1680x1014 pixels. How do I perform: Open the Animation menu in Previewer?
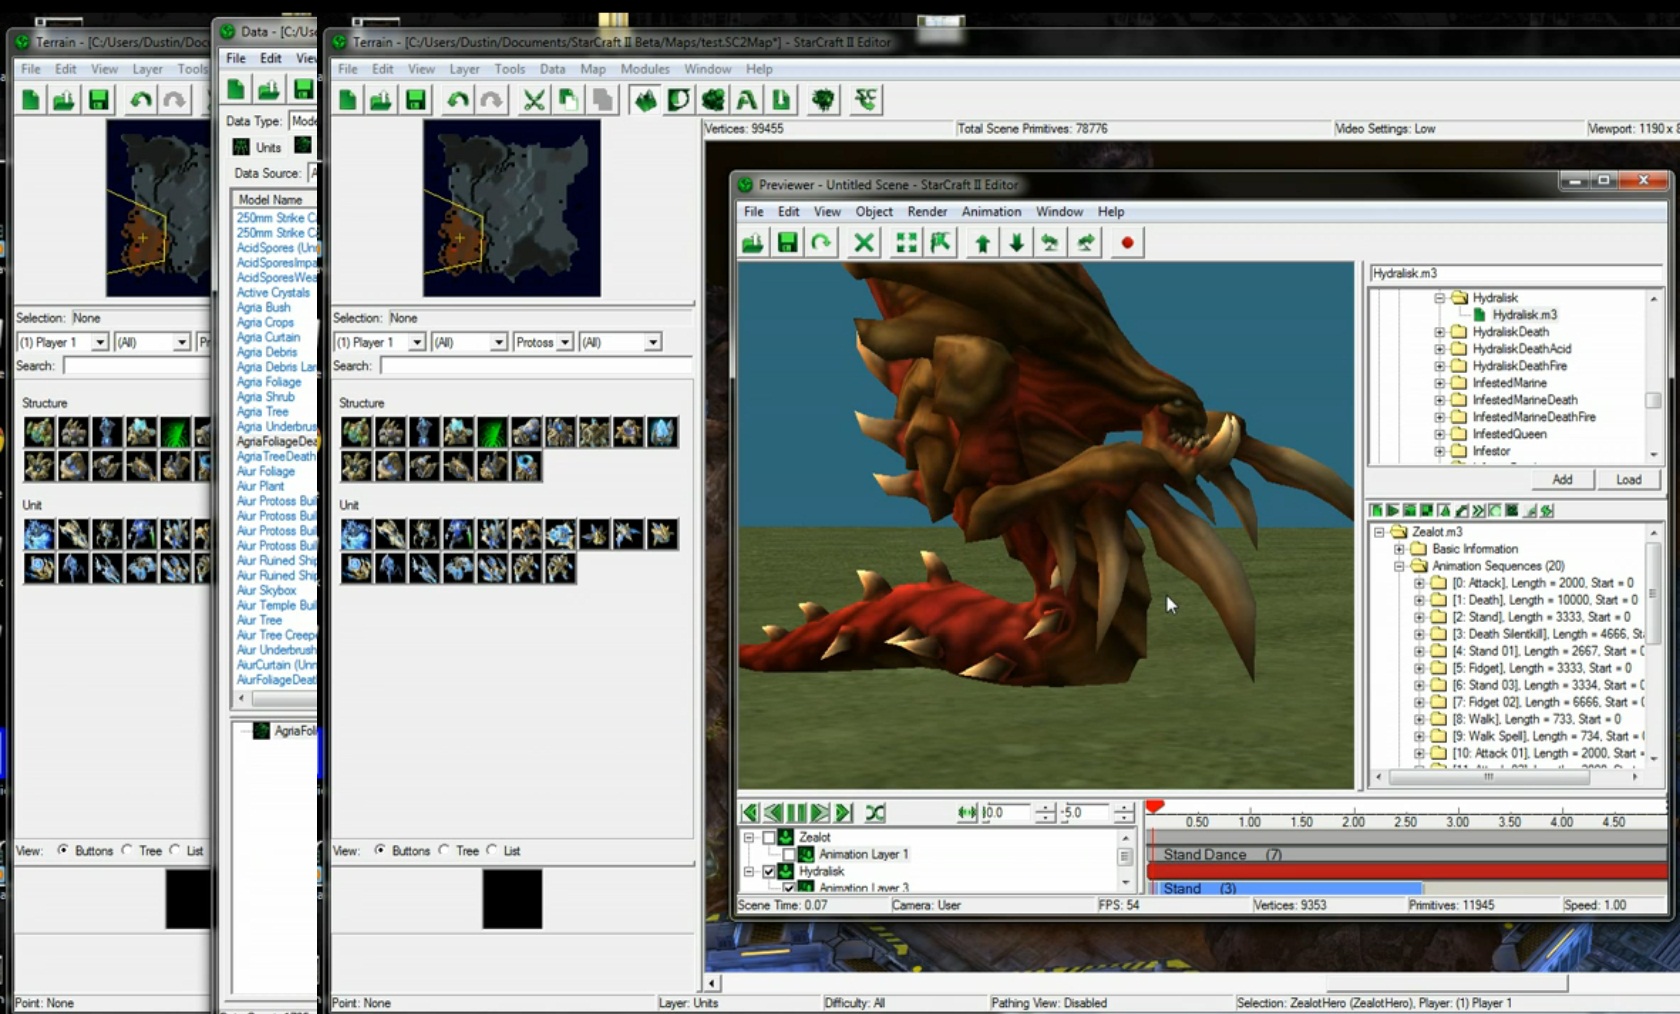pyautogui.click(x=991, y=212)
